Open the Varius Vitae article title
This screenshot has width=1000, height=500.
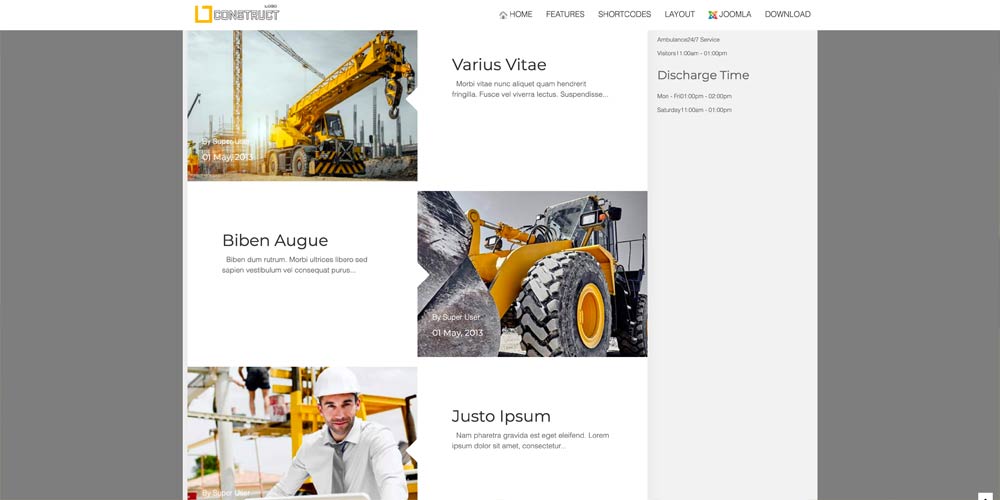[x=499, y=65]
